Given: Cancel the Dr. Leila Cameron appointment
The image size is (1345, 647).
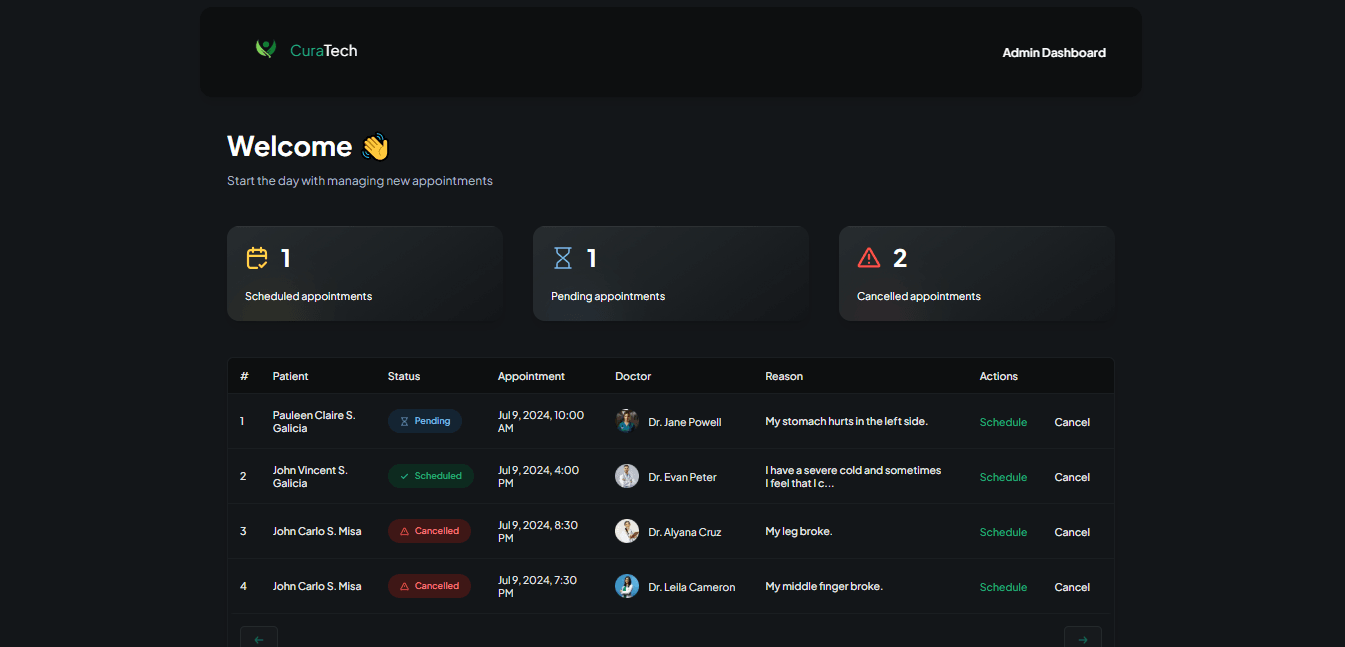Looking at the screenshot, I should click(1072, 587).
